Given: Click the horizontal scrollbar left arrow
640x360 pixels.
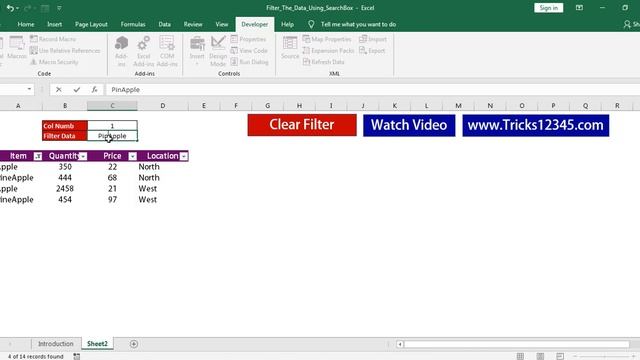Looking at the screenshot, I should click(x=400, y=344).
